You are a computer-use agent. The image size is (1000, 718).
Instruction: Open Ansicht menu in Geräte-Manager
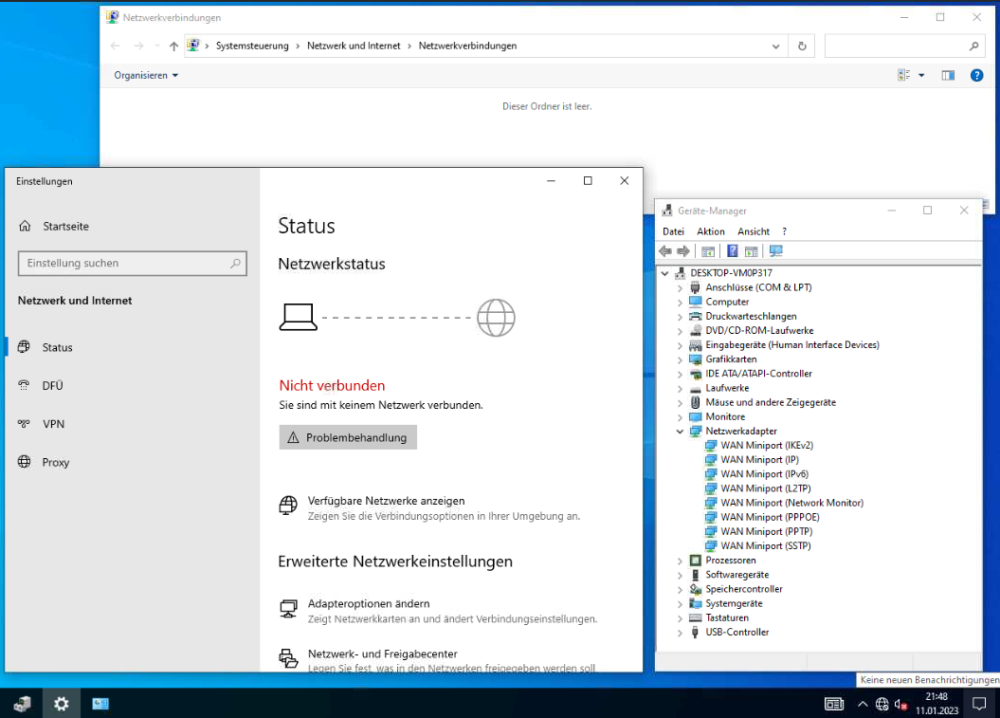click(x=753, y=231)
